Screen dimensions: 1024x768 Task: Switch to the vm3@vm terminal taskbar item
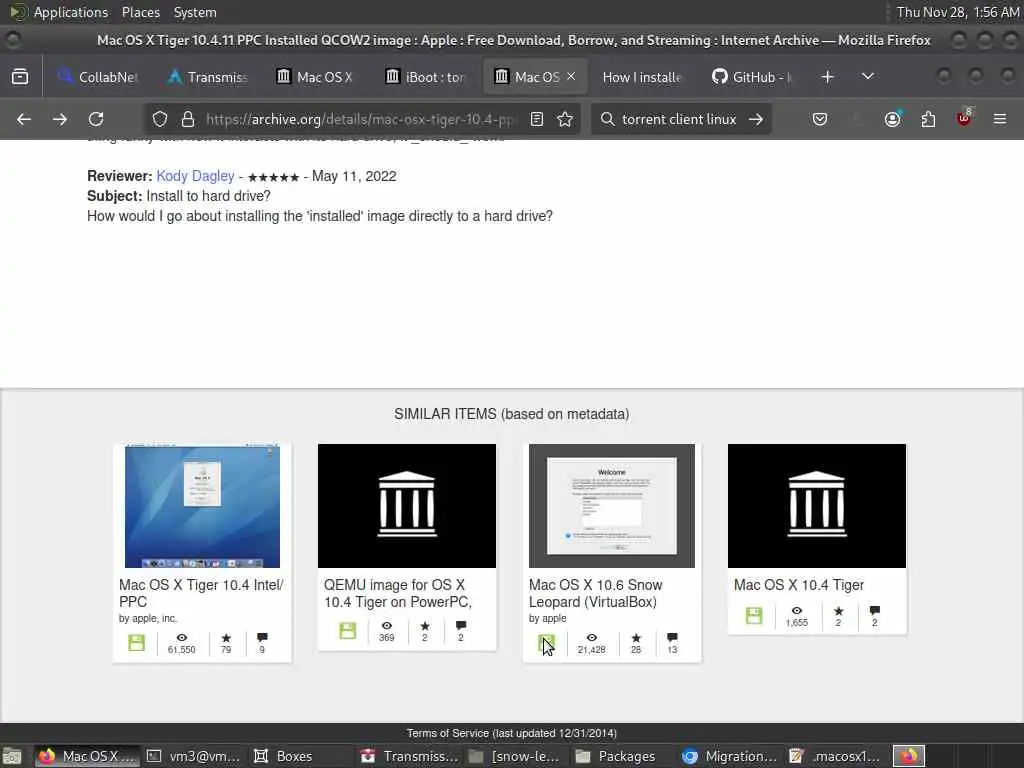193,756
